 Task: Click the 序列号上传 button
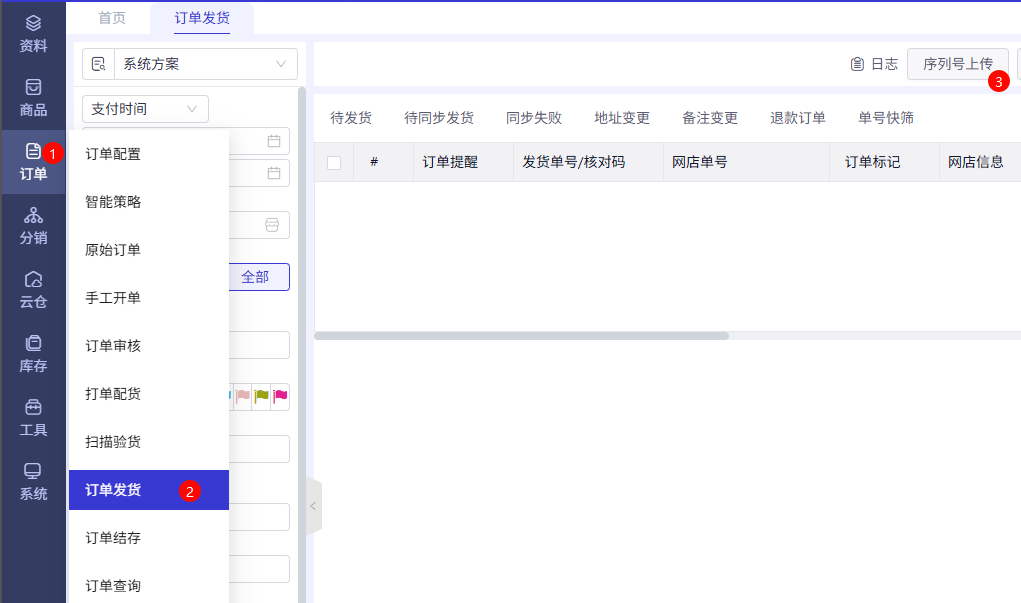[958, 64]
